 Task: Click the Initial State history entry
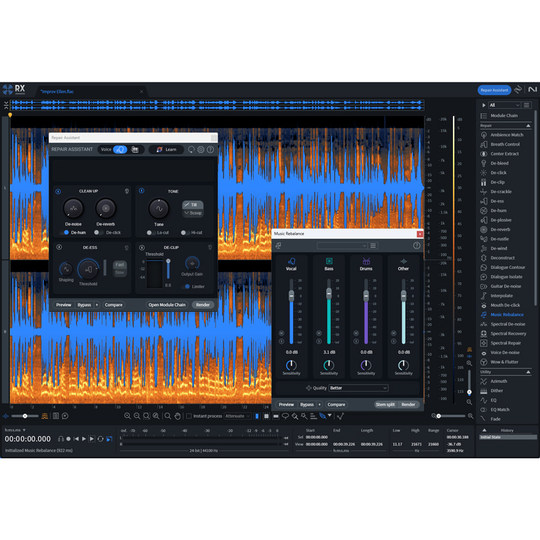(x=508, y=437)
